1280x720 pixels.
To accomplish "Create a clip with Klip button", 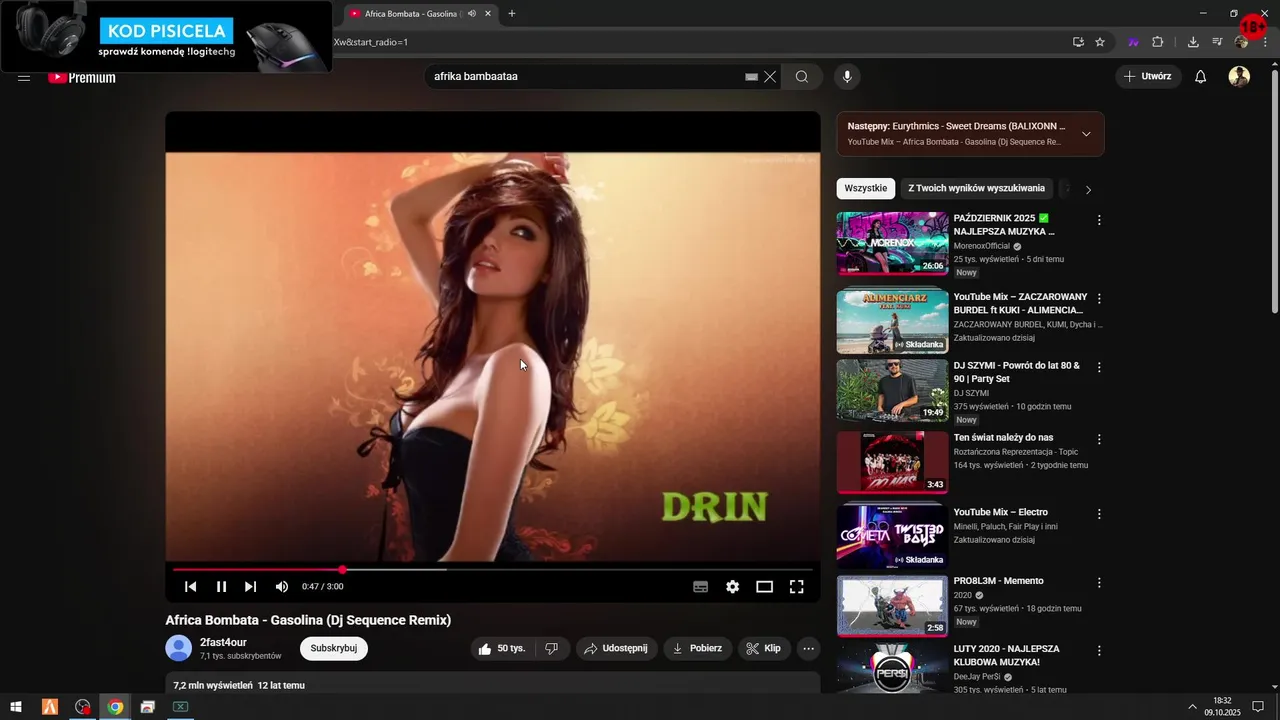I will 764,648.
